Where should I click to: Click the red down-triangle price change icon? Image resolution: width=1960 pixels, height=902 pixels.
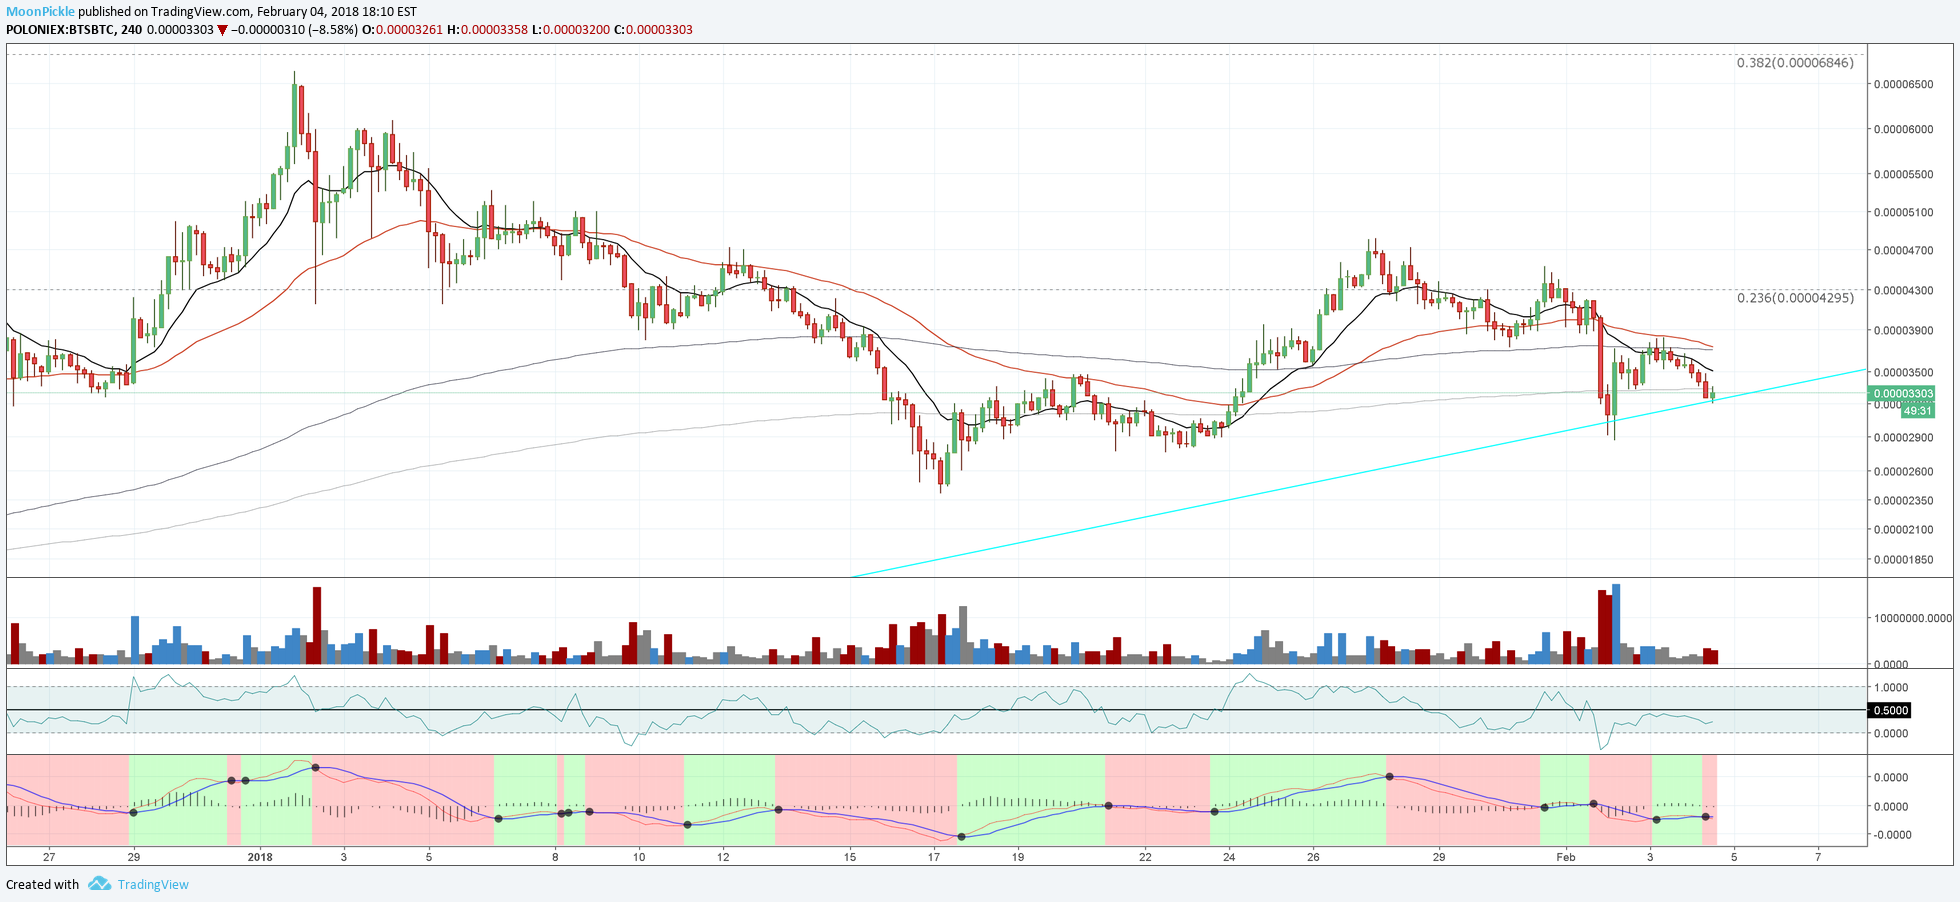tap(222, 30)
